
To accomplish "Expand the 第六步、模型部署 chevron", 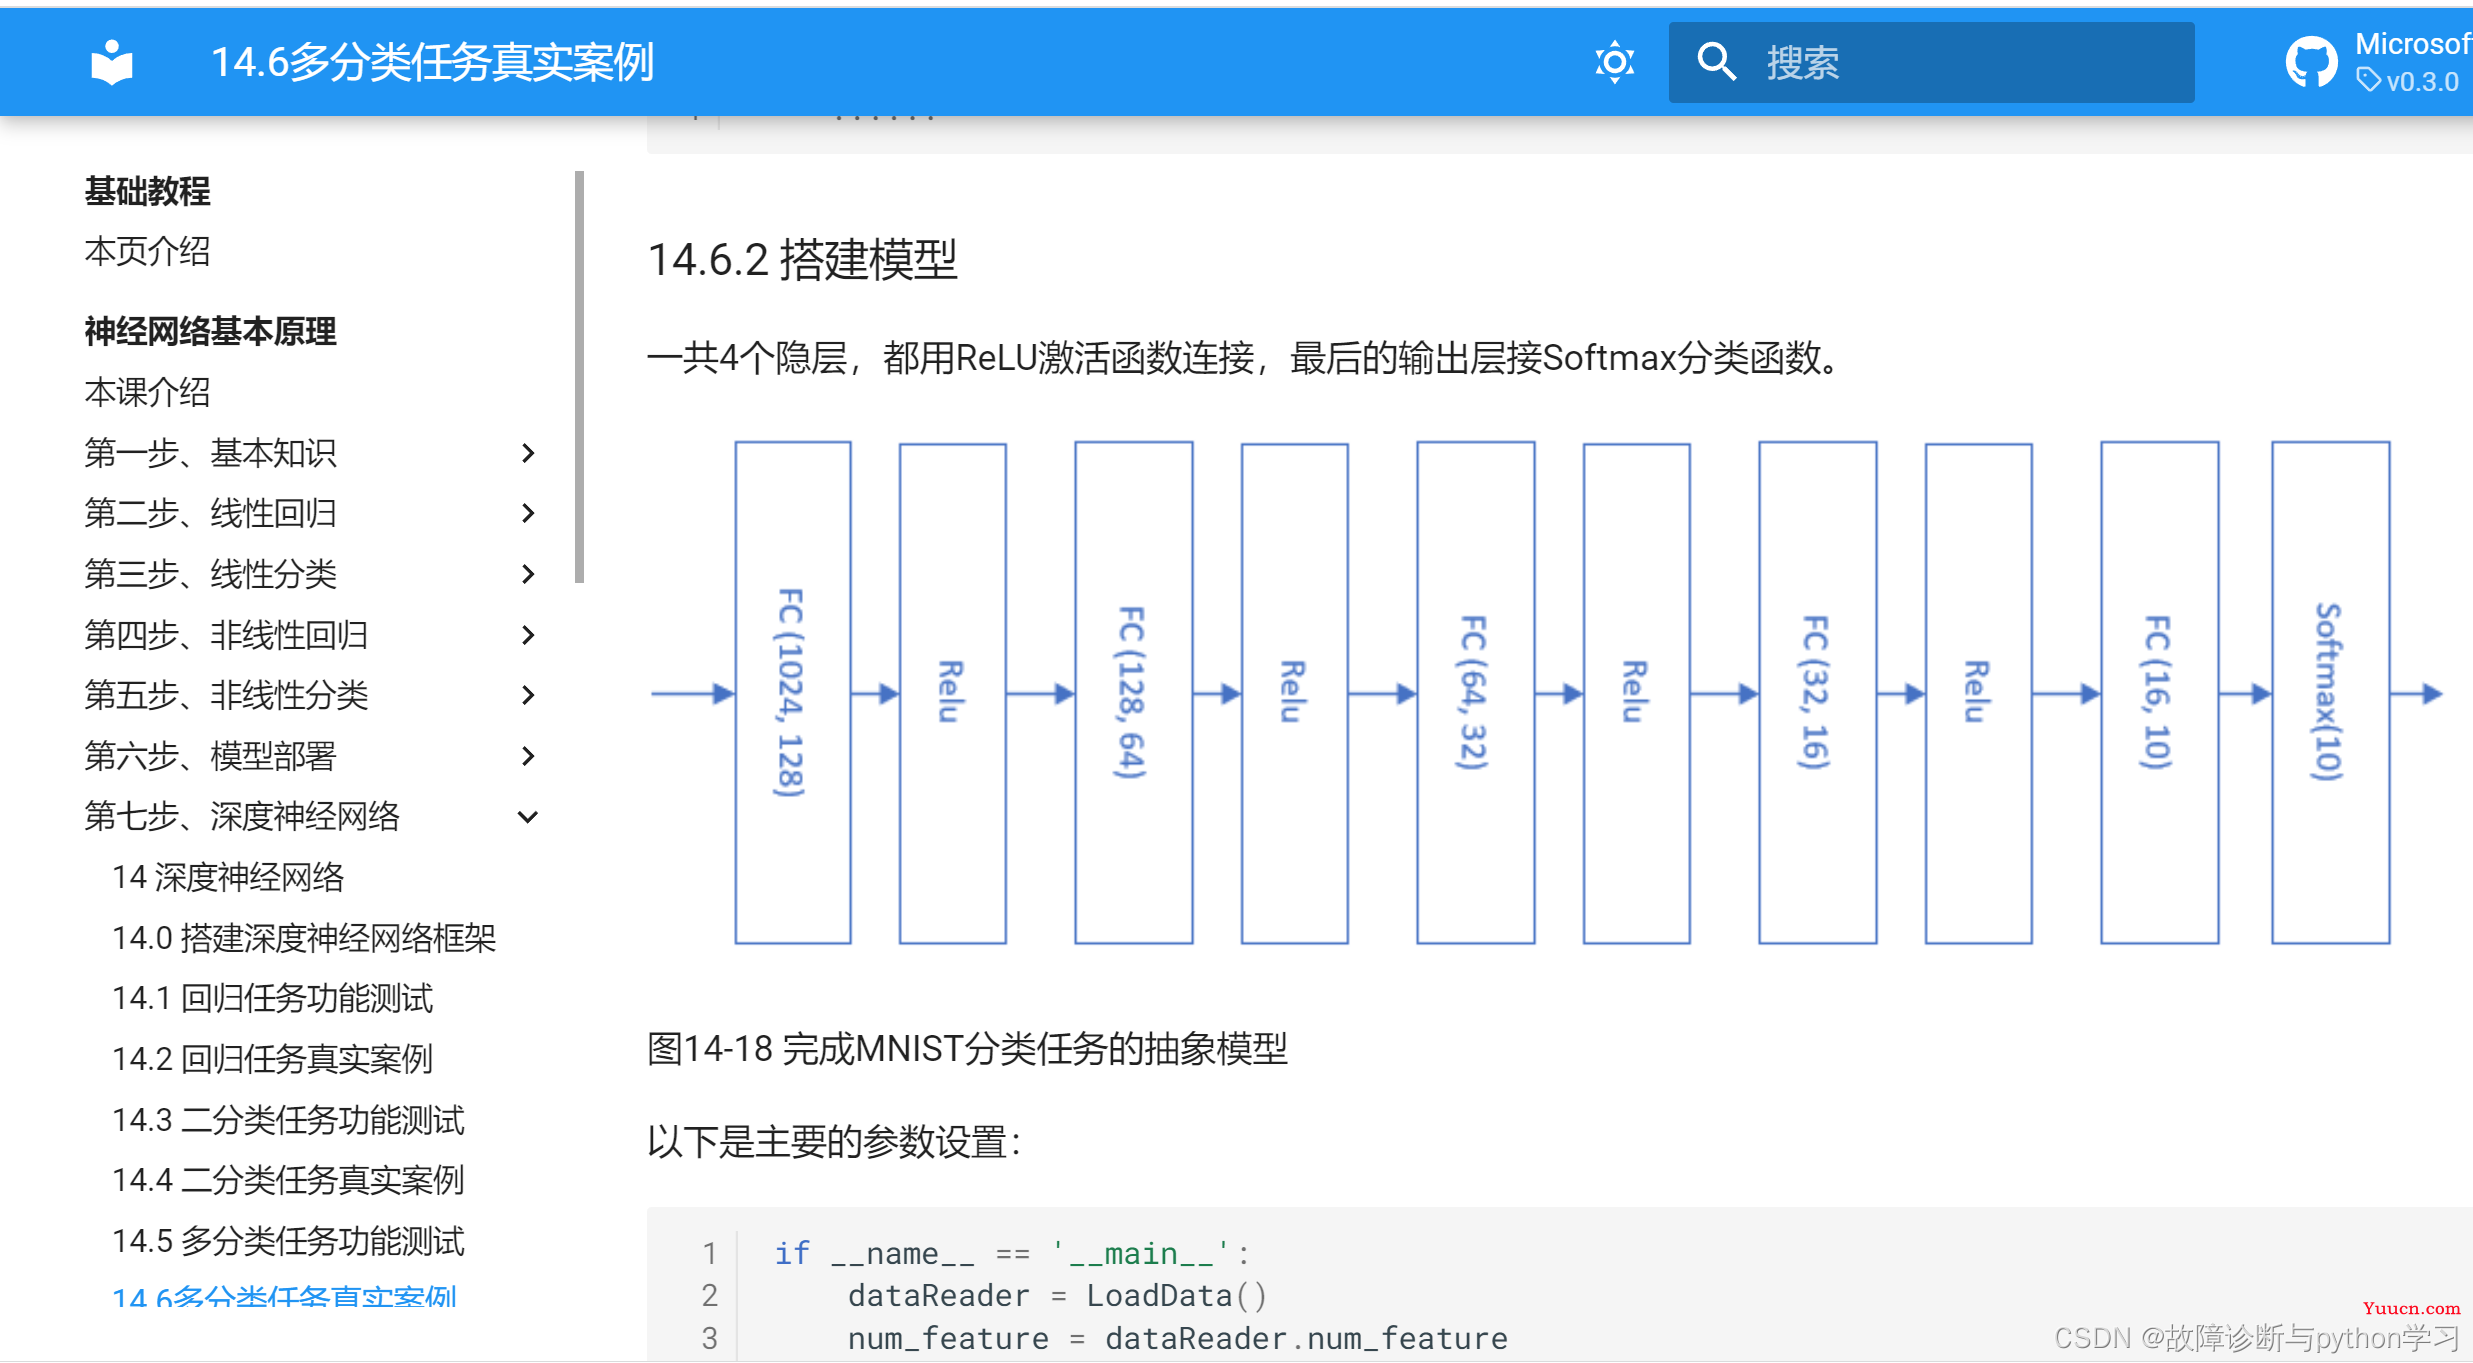I will [x=528, y=756].
